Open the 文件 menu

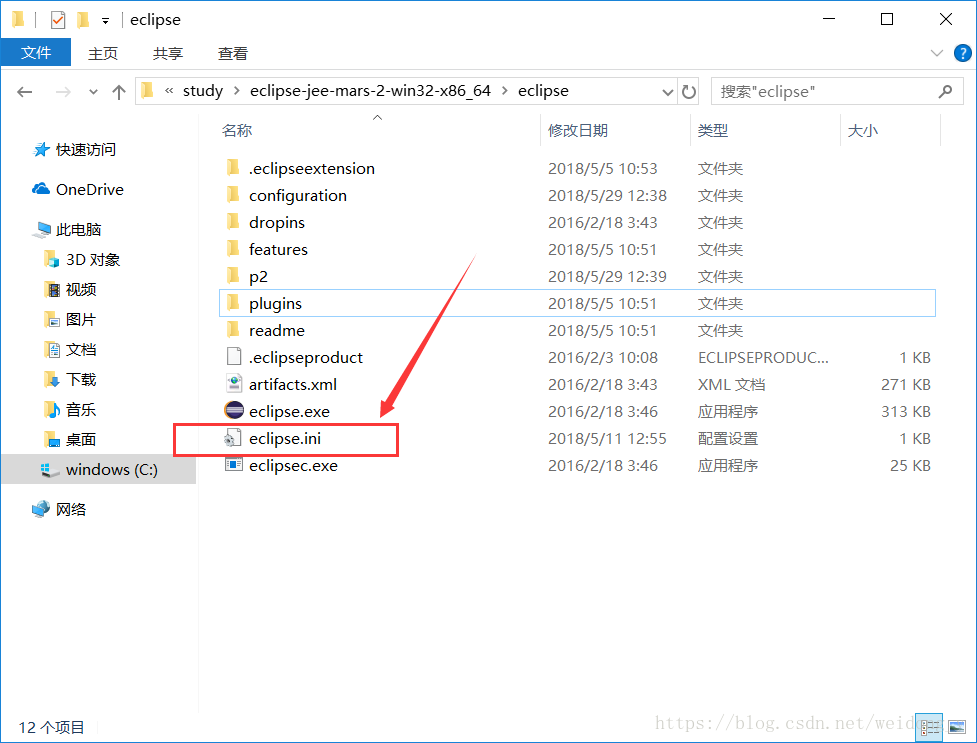[x=36, y=53]
